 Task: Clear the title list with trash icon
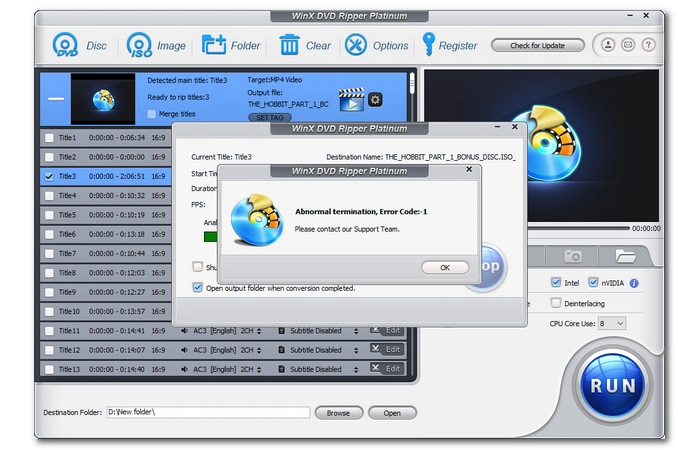pos(289,45)
